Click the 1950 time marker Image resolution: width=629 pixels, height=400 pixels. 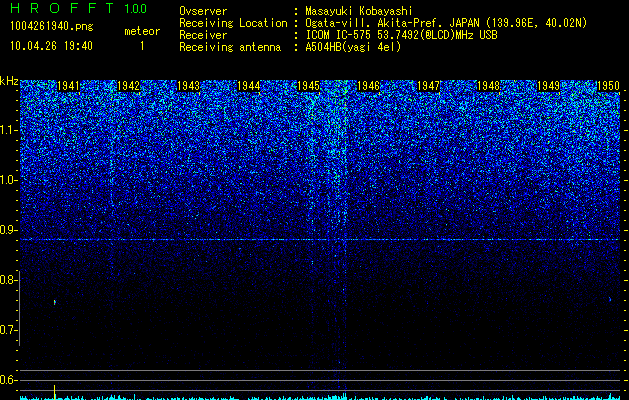coord(608,86)
